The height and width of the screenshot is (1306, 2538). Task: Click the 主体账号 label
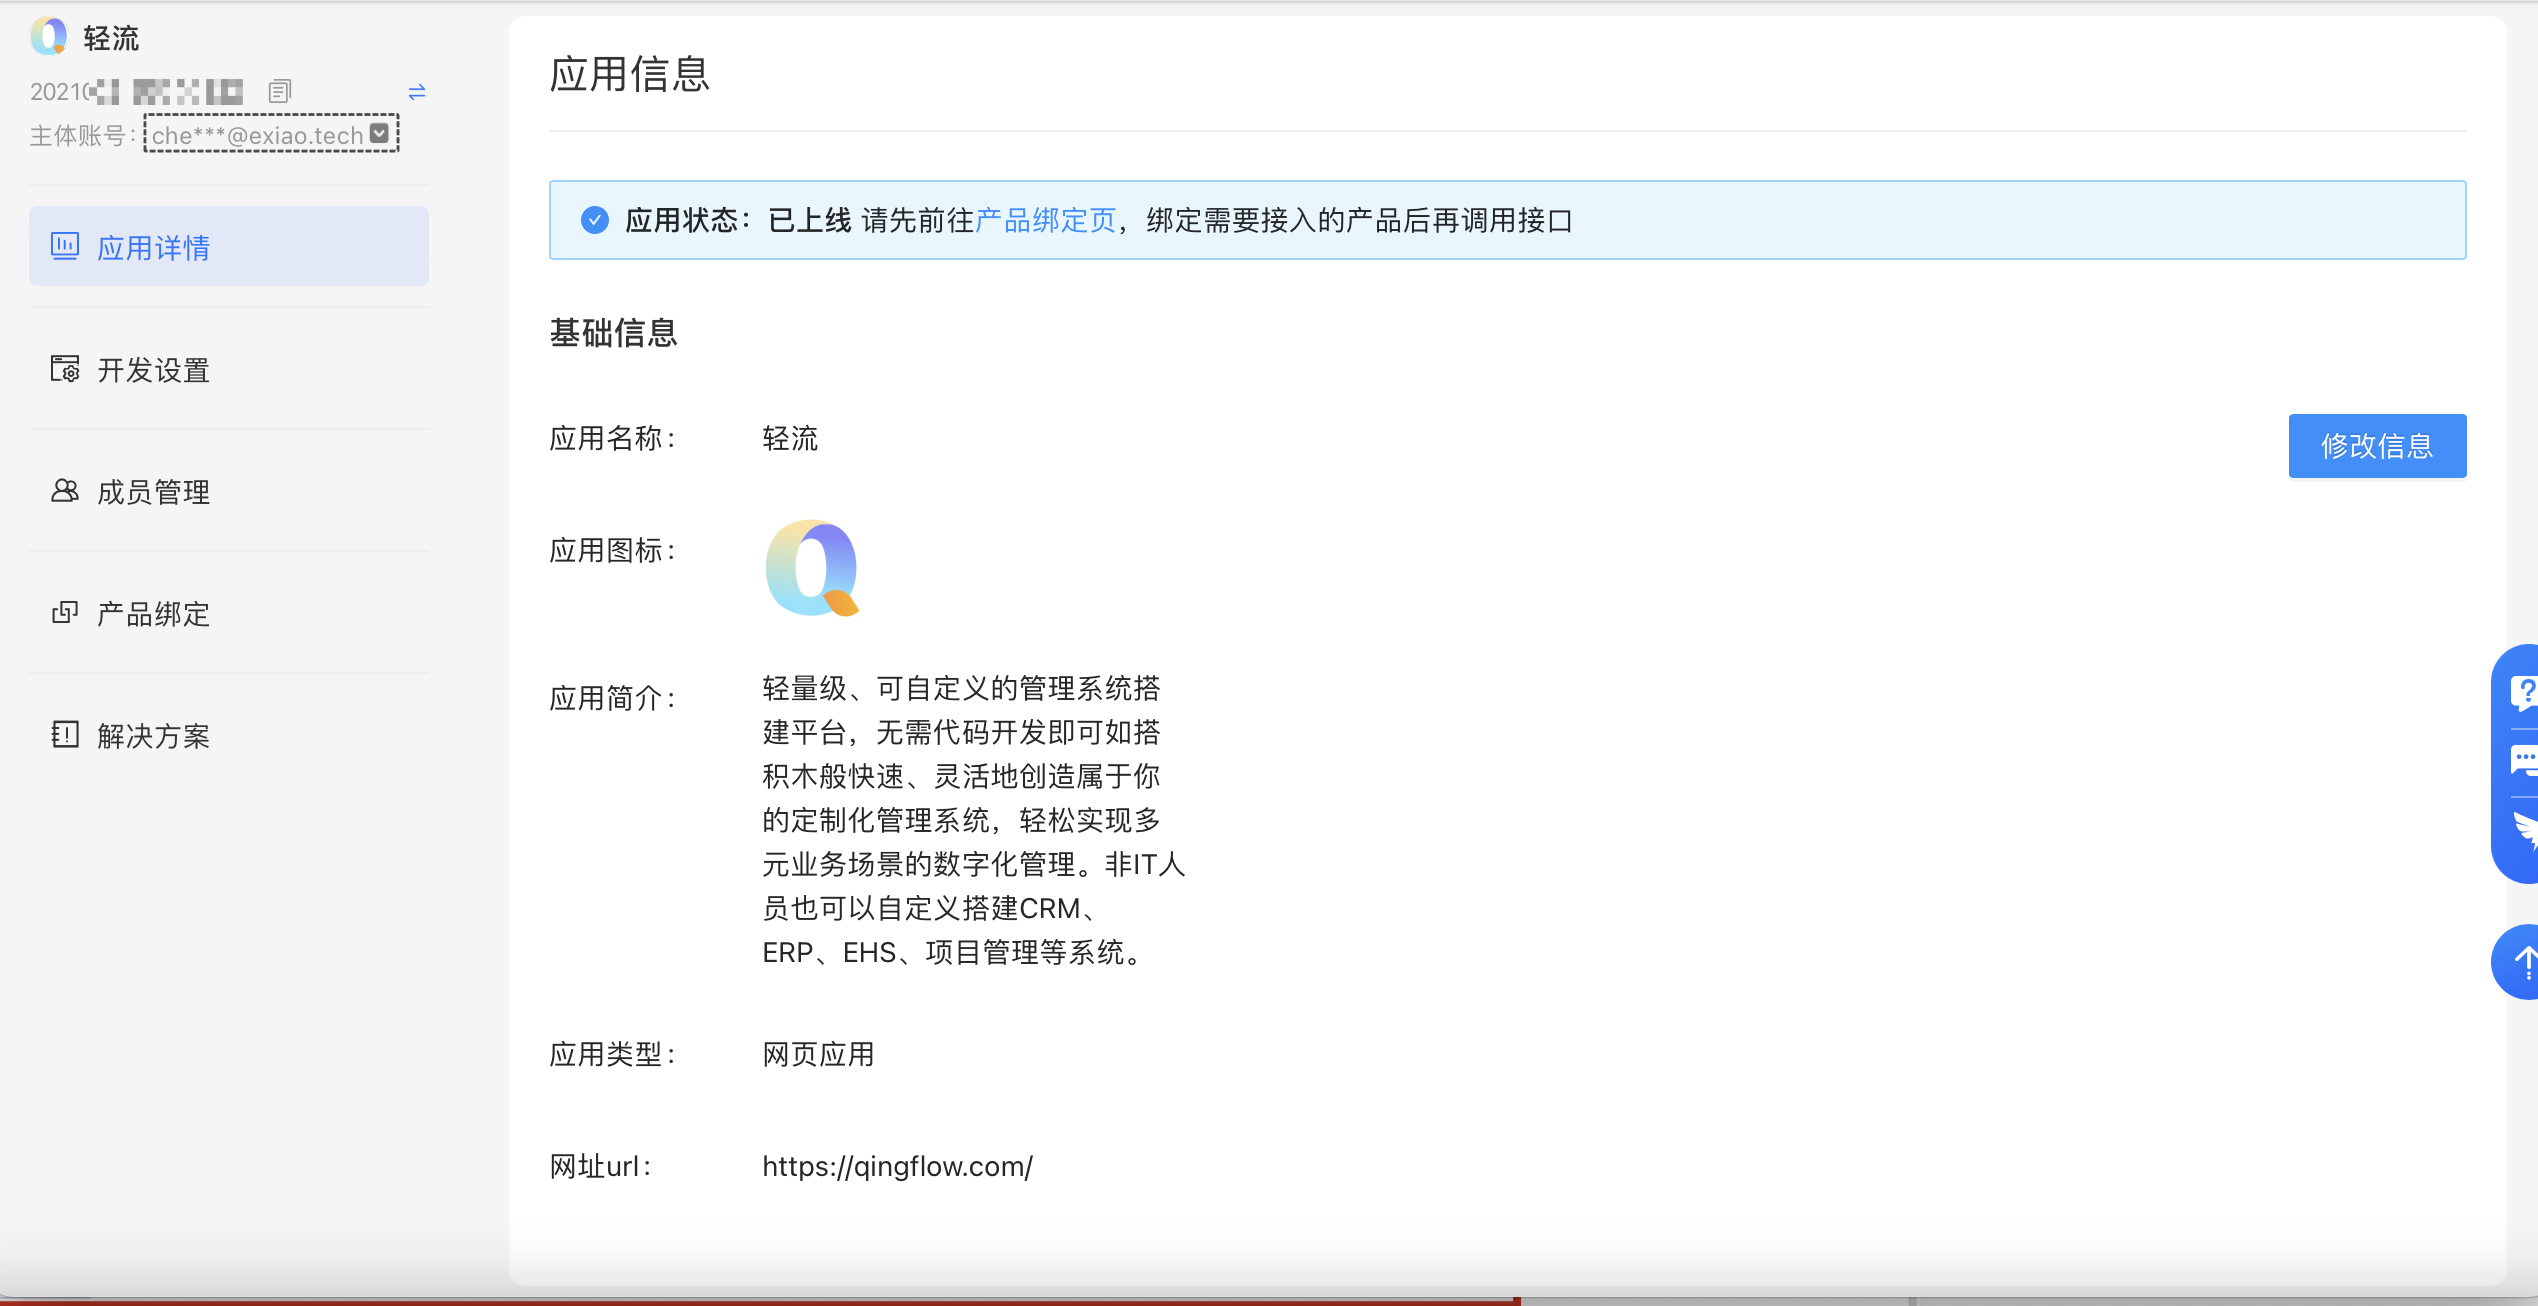82,135
